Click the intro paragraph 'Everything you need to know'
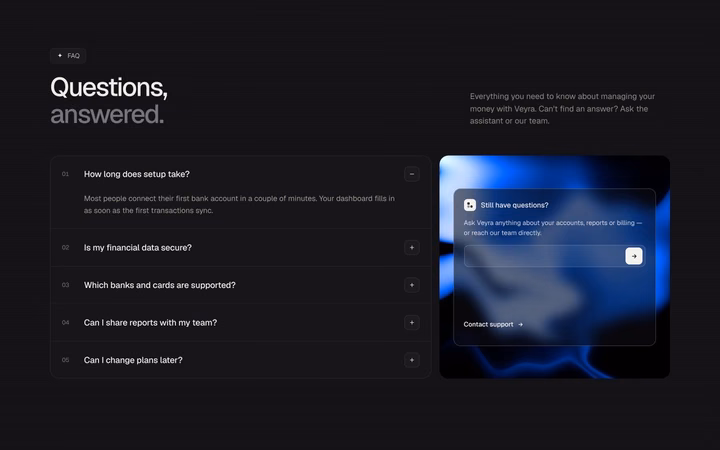This screenshot has width=720, height=450. 562,109
